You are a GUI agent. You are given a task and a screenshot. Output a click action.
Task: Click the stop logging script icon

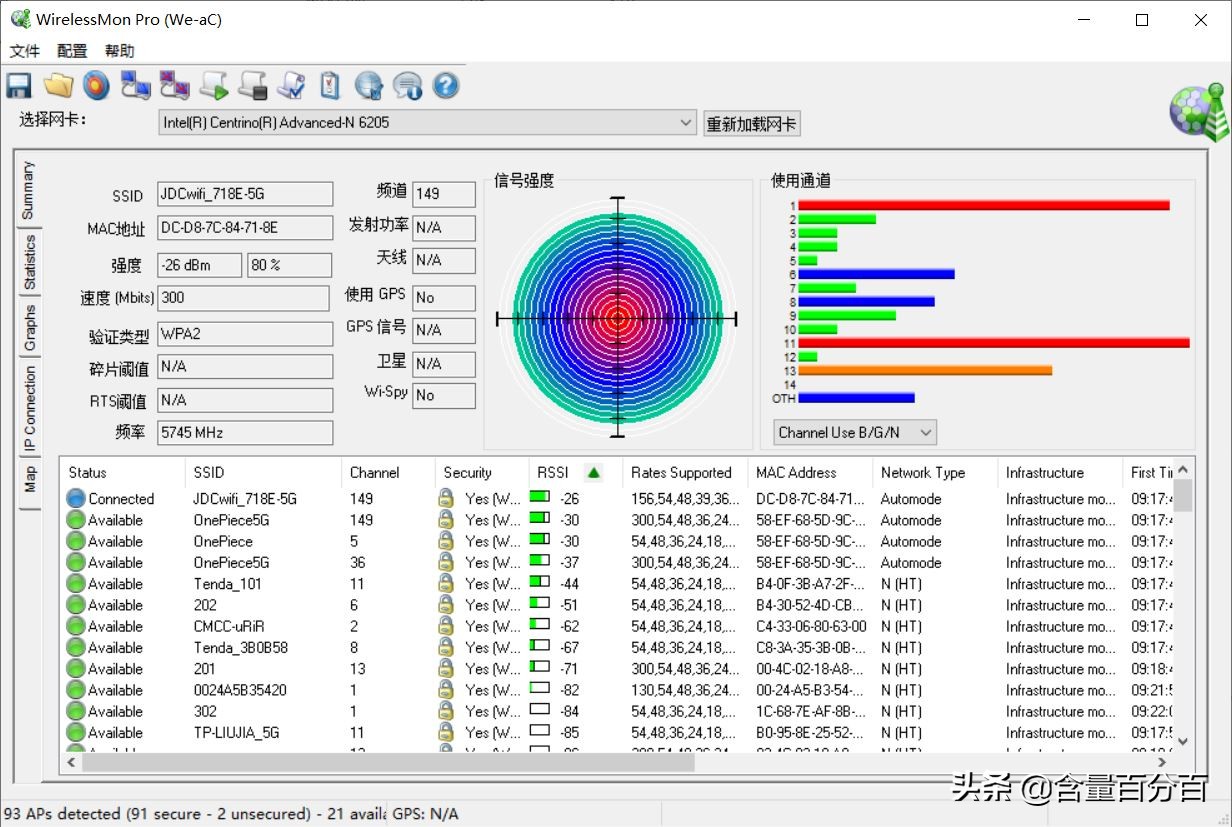[252, 86]
